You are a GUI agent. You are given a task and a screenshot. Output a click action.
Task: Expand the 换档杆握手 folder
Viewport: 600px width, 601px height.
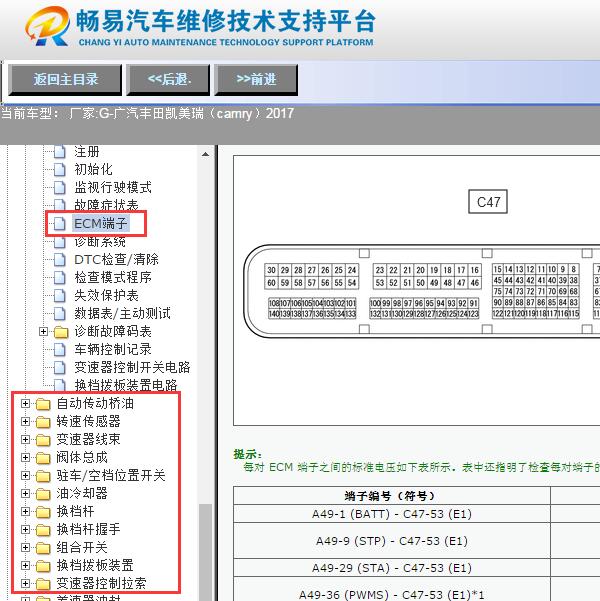[25, 529]
